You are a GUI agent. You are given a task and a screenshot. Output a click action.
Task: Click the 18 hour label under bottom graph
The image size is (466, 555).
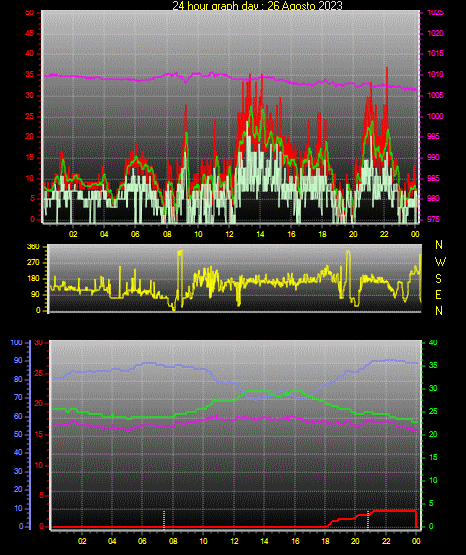pos(325,541)
